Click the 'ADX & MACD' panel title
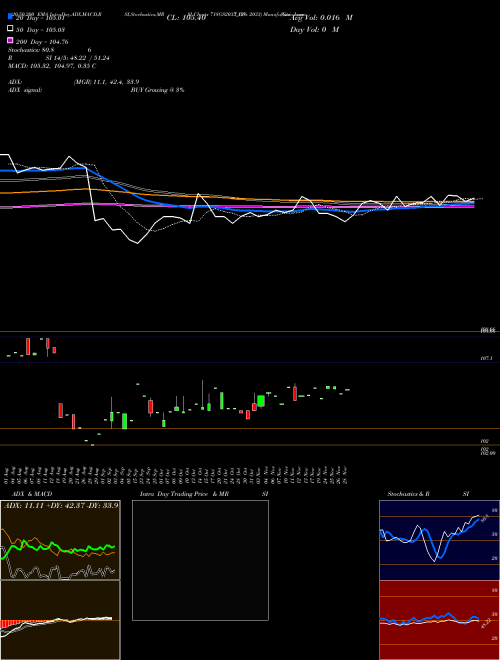 [x=32, y=494]
